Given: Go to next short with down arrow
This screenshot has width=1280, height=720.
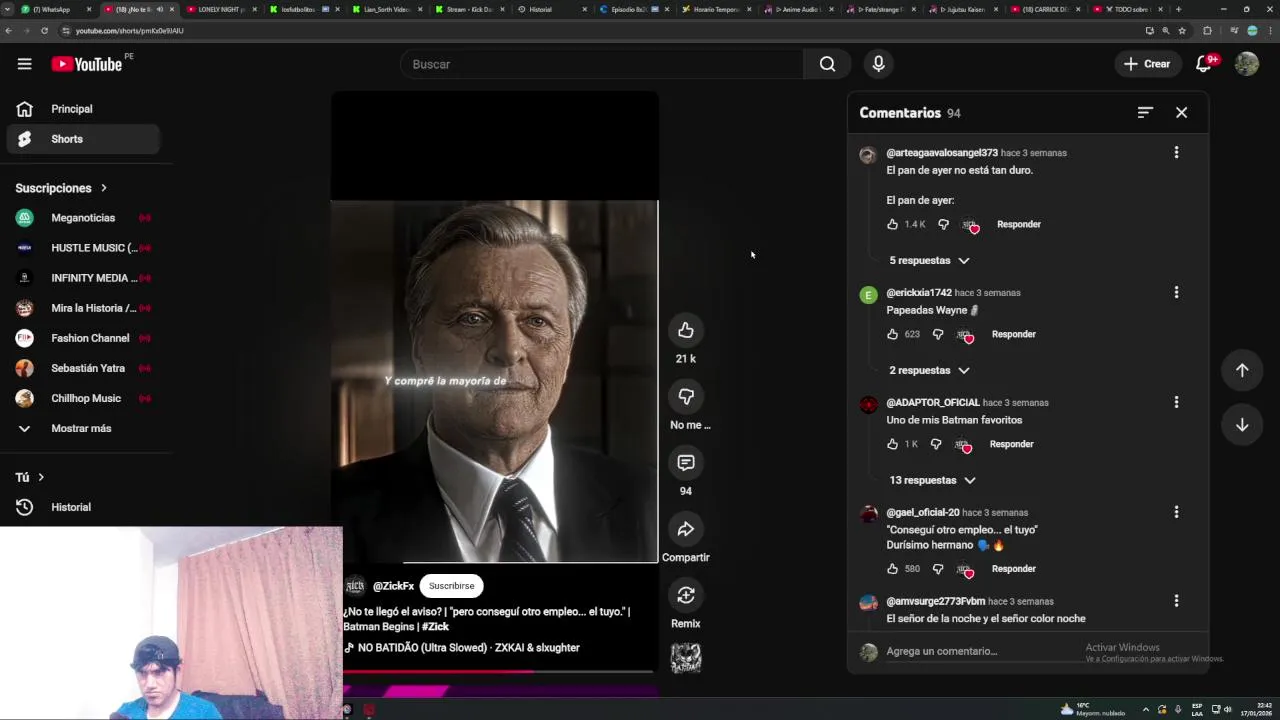Looking at the screenshot, I should pyautogui.click(x=1242, y=425).
